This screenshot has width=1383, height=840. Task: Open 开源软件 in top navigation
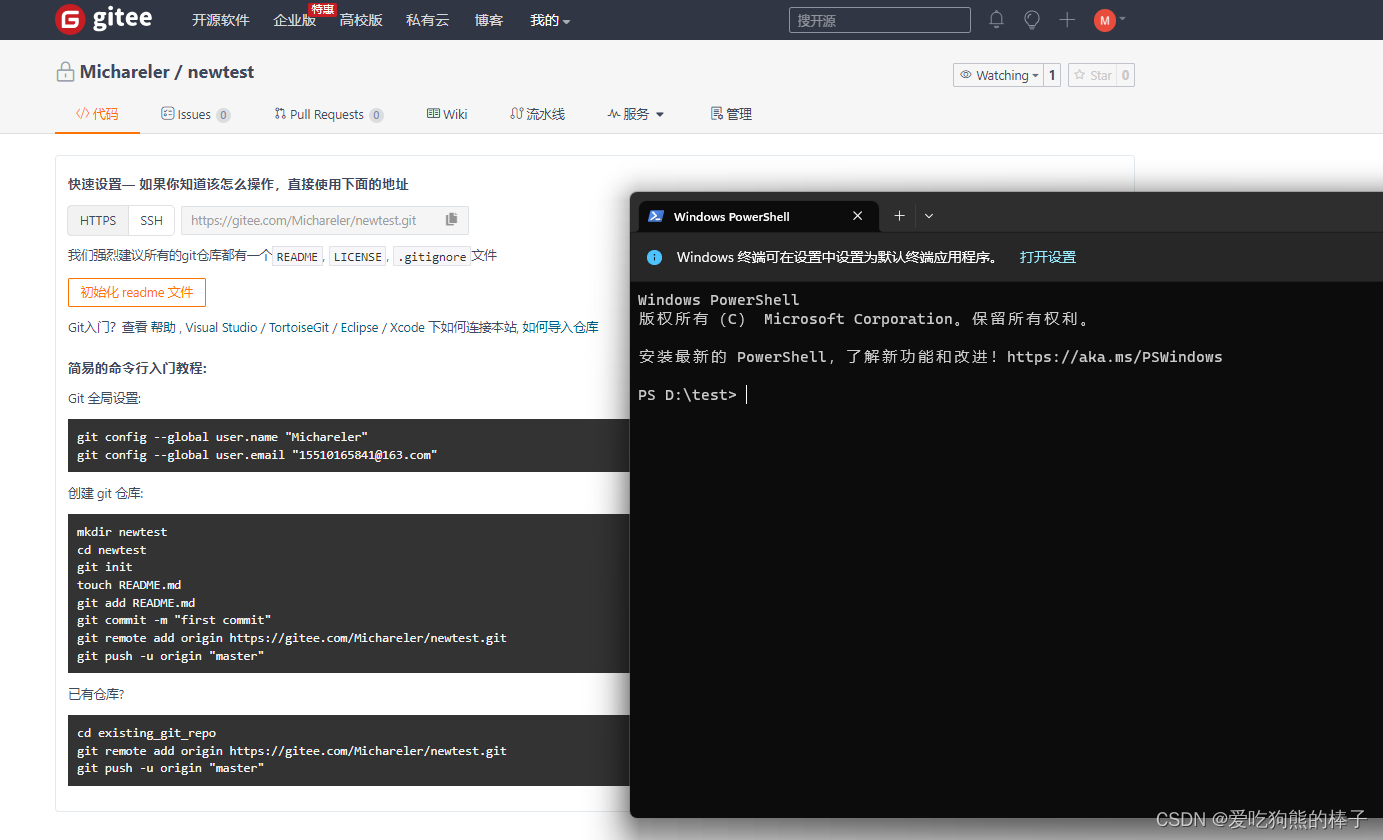point(221,20)
